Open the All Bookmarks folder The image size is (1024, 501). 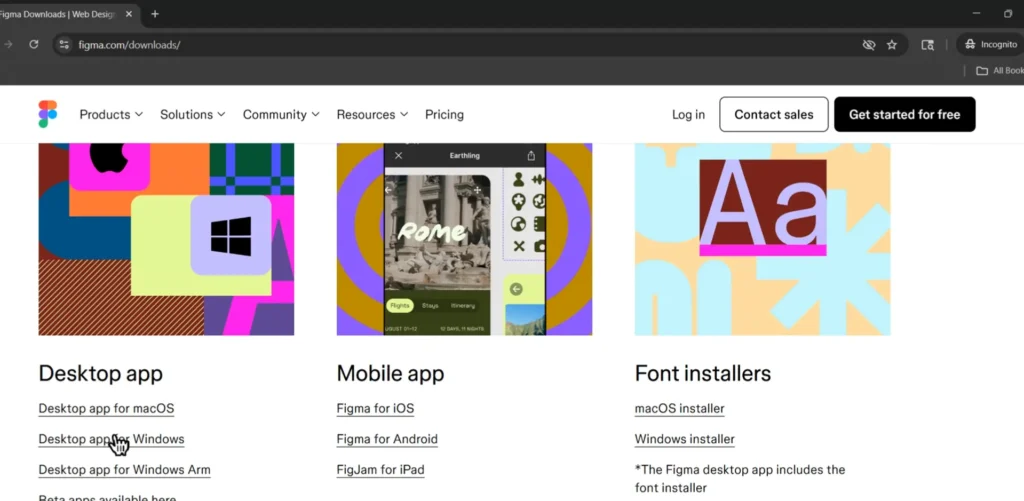(1000, 71)
